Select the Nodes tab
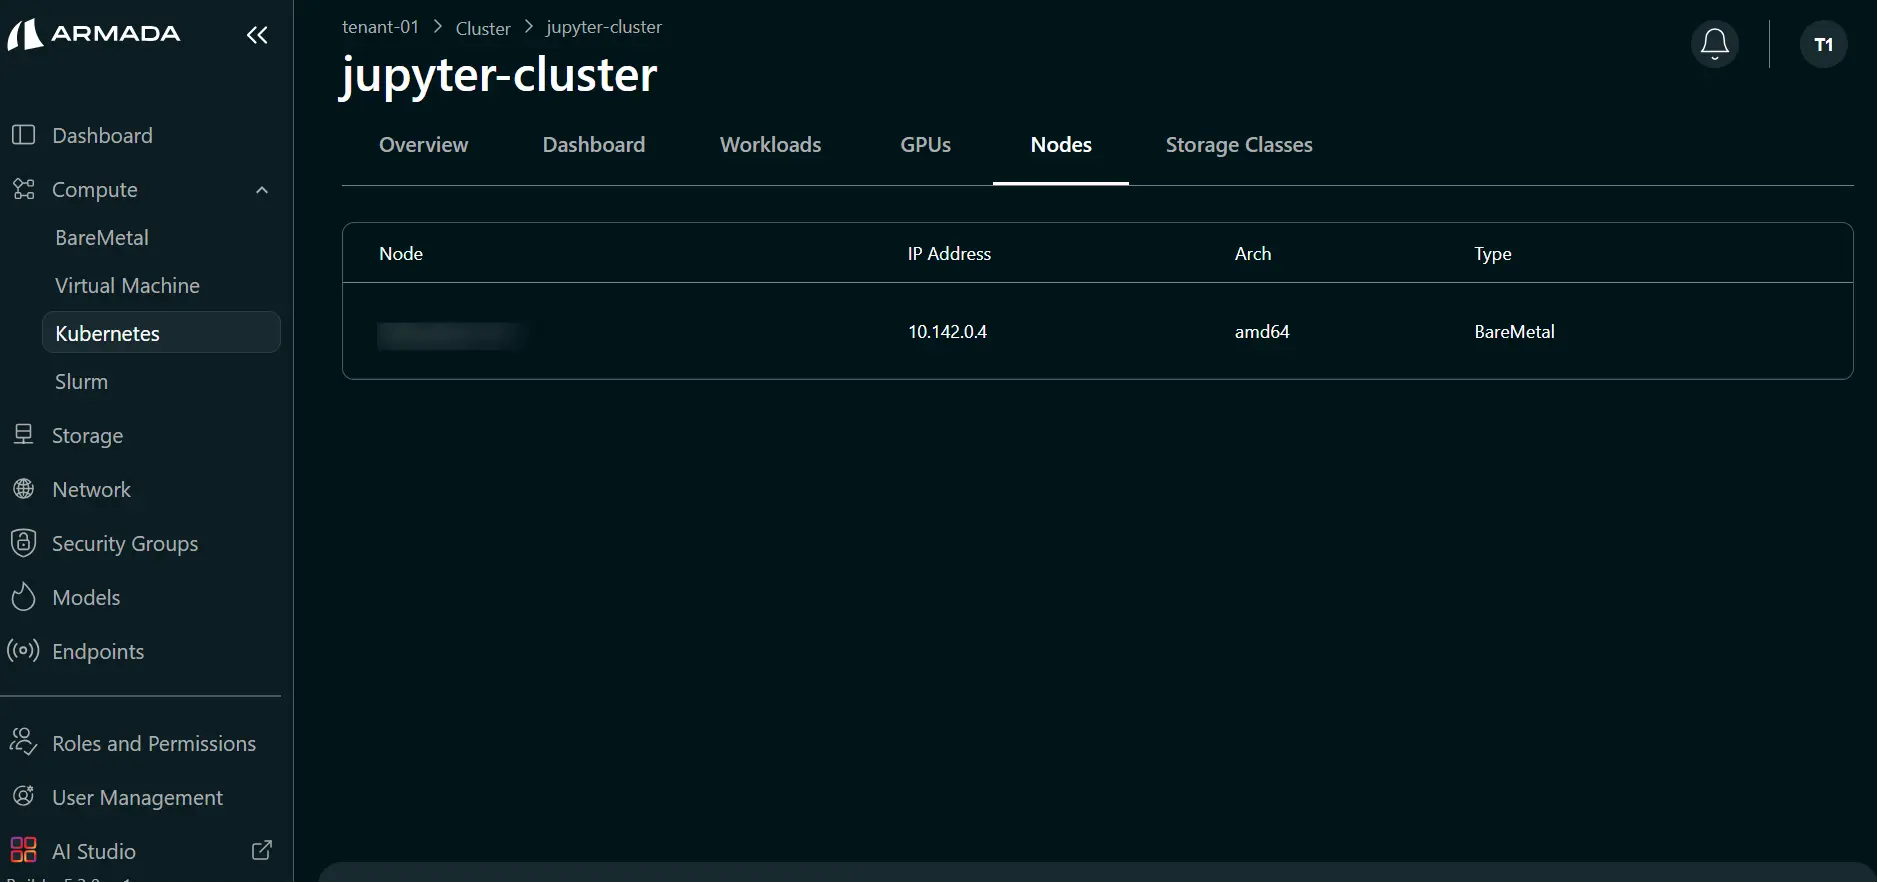Viewport: 1878px width, 883px height. (1061, 145)
